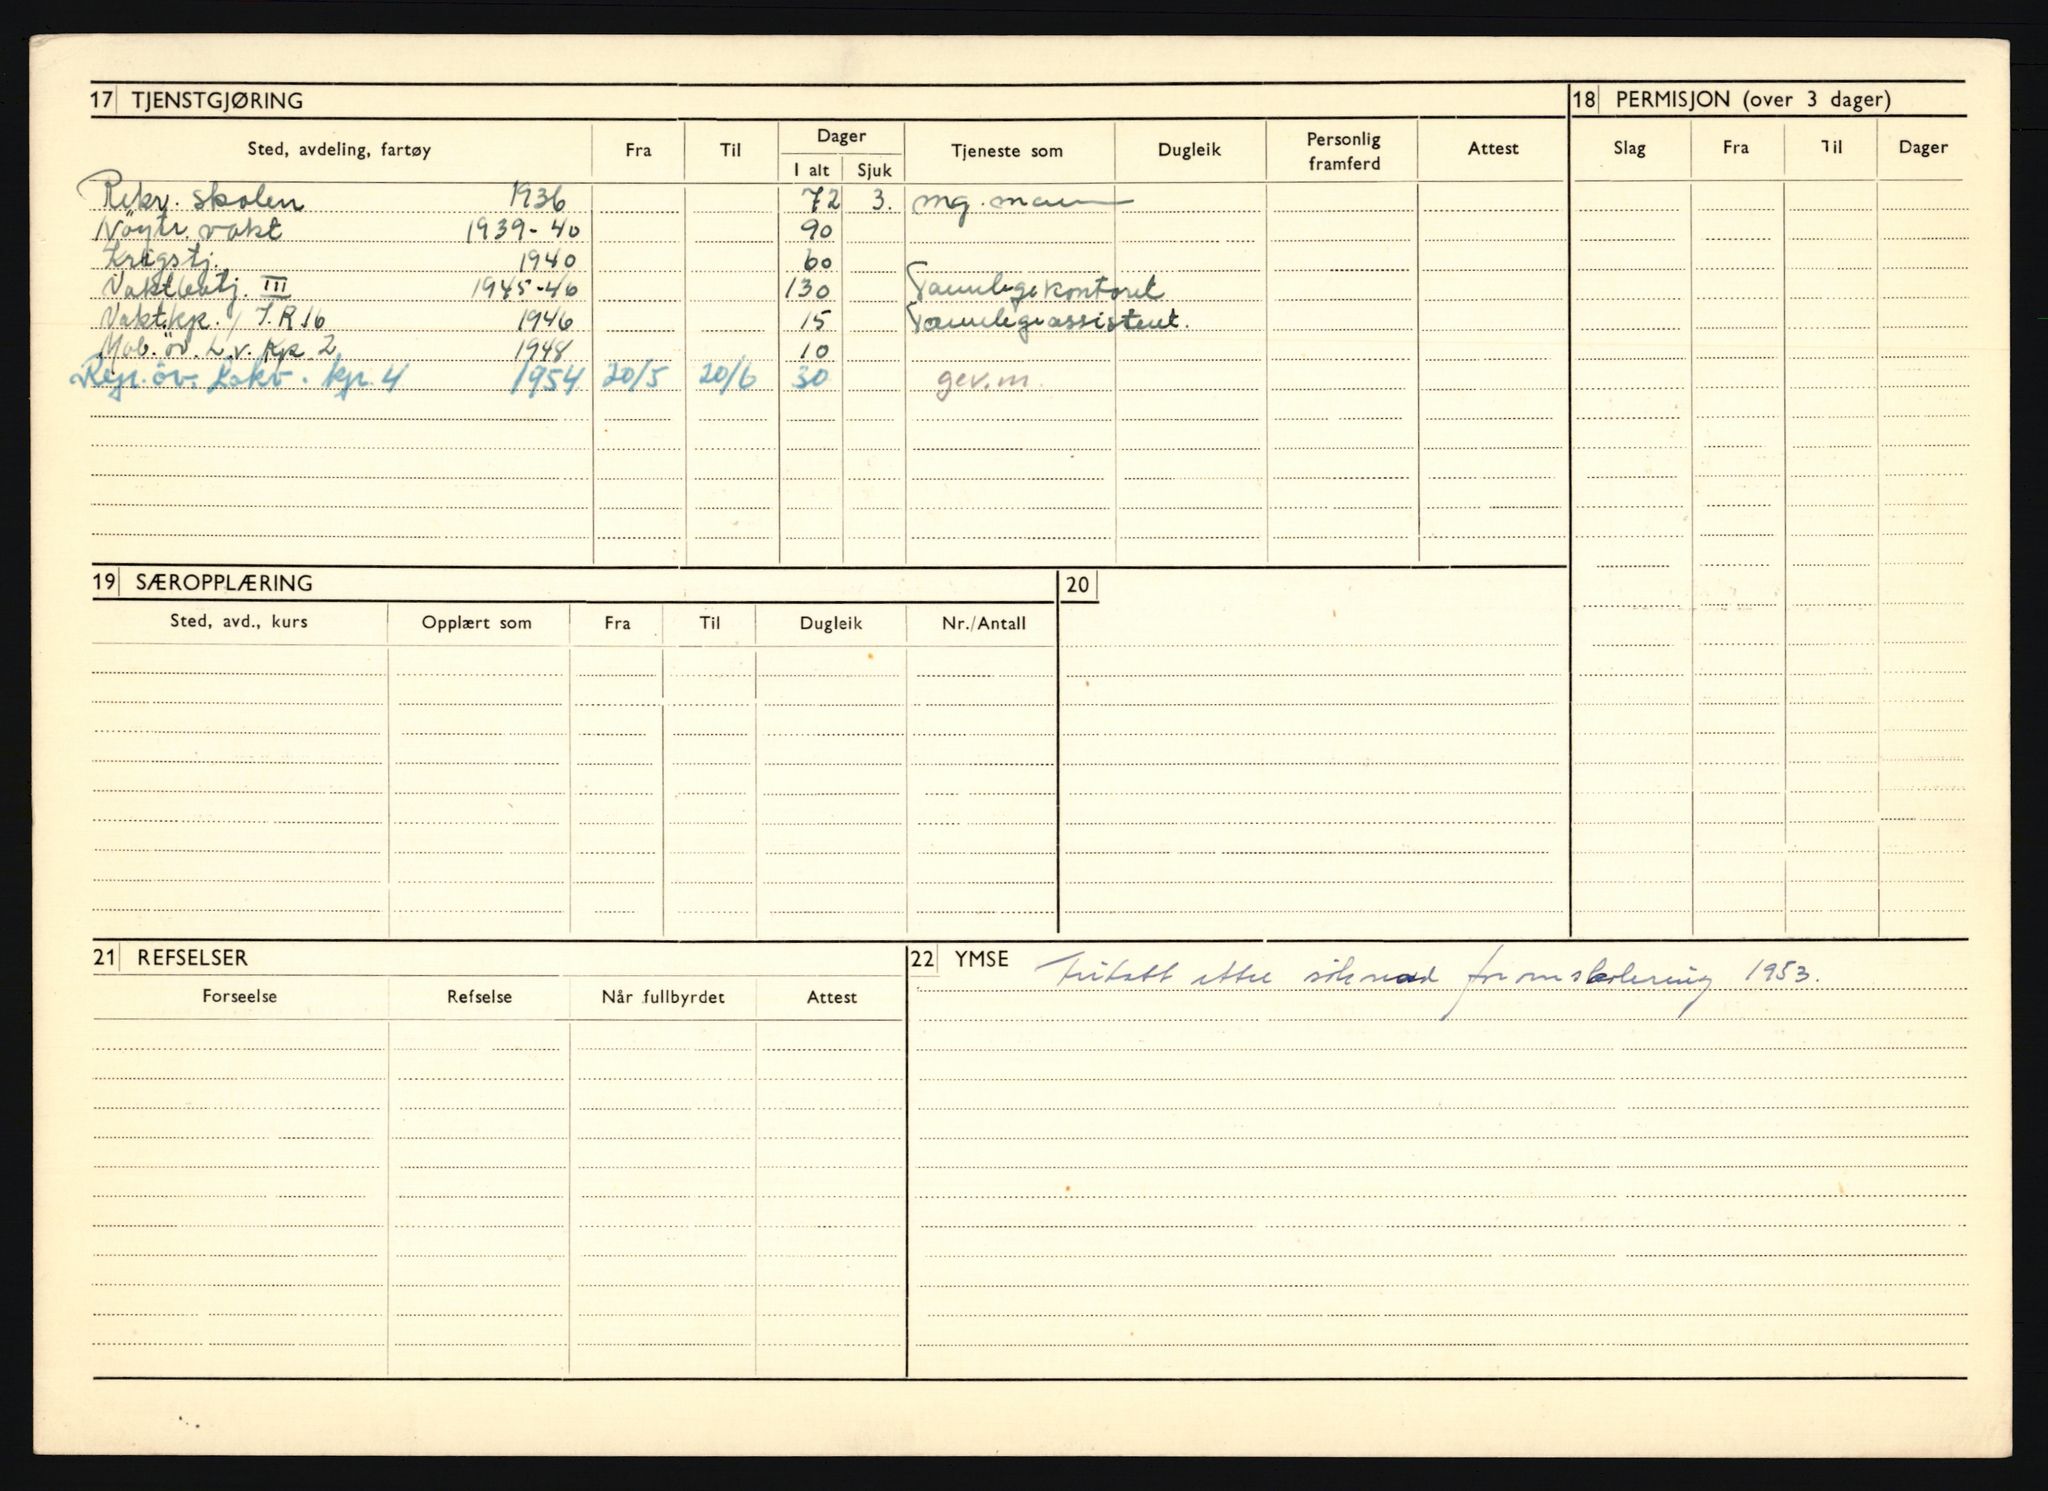Click the TJENSTGJØRING section heading
Screen dimensions: 2048x1491
click(x=217, y=101)
